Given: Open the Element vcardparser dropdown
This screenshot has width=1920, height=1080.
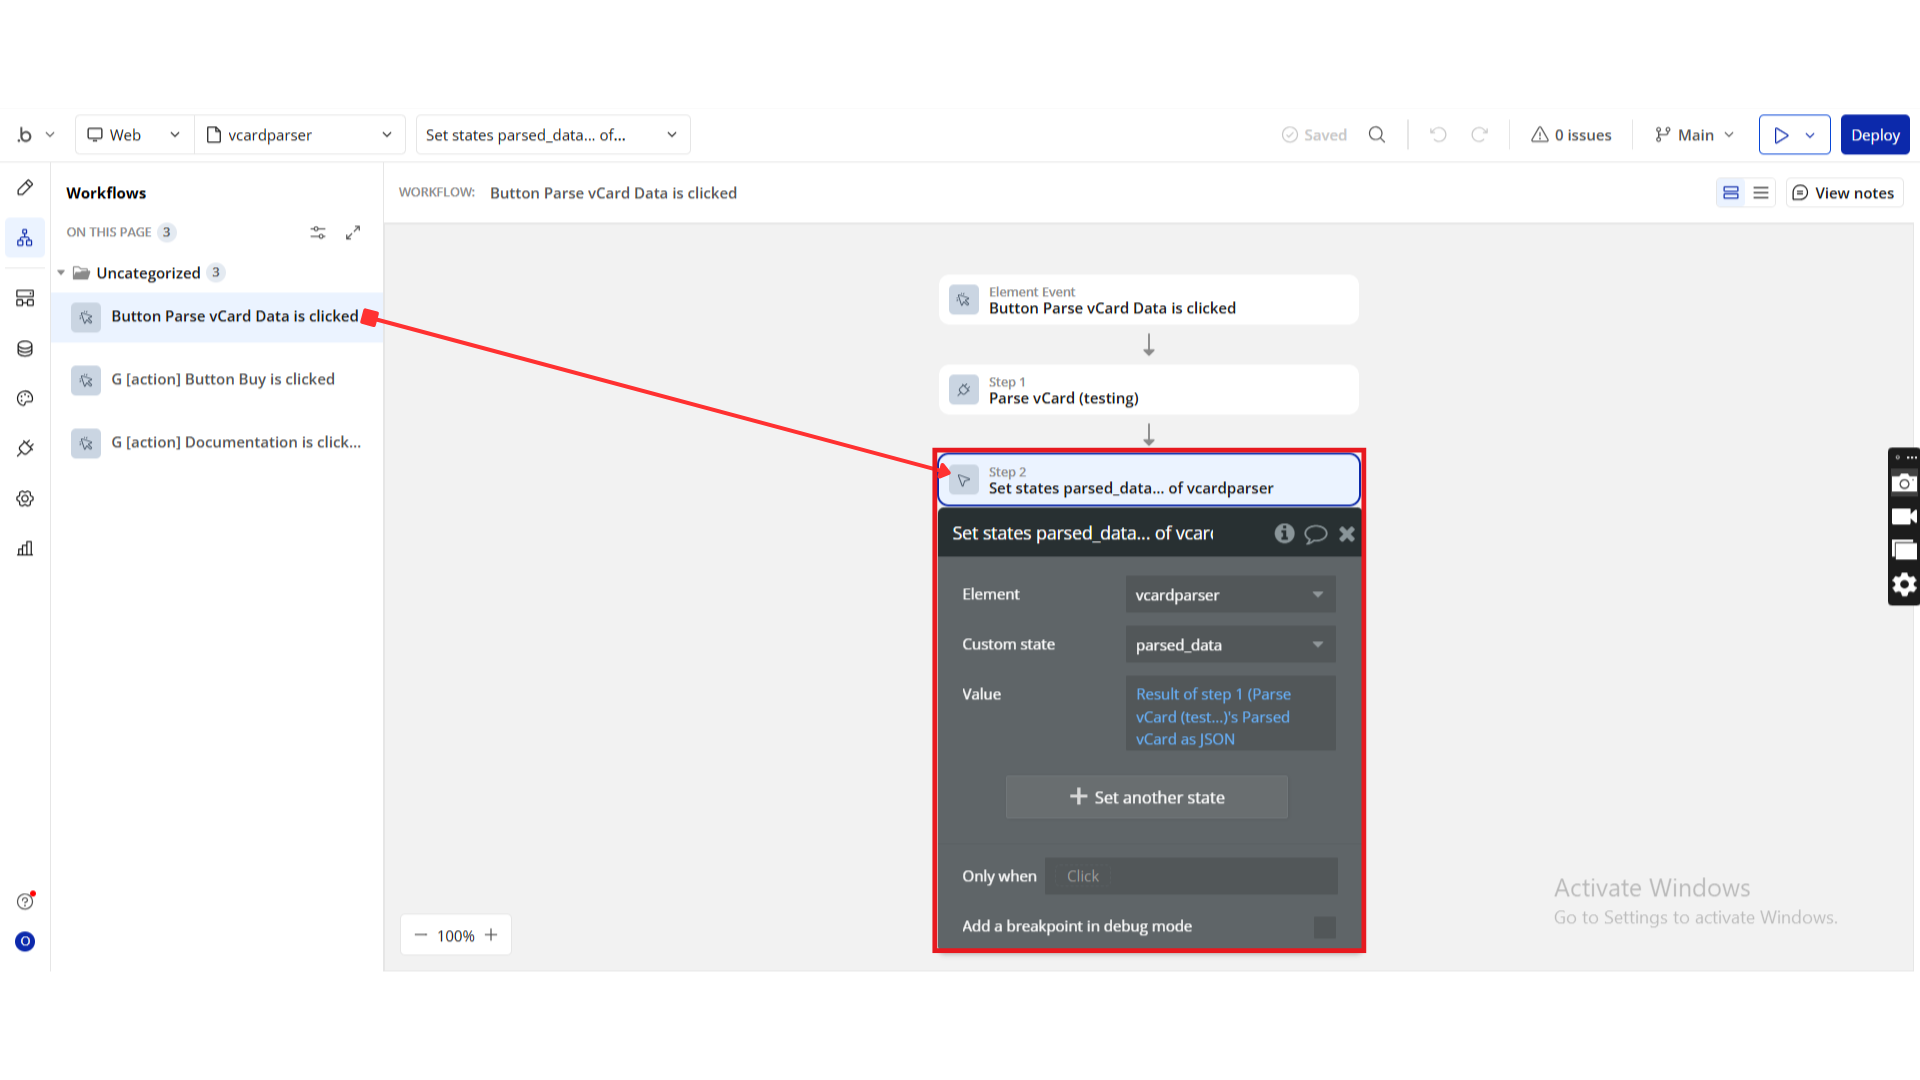Looking at the screenshot, I should (1230, 595).
